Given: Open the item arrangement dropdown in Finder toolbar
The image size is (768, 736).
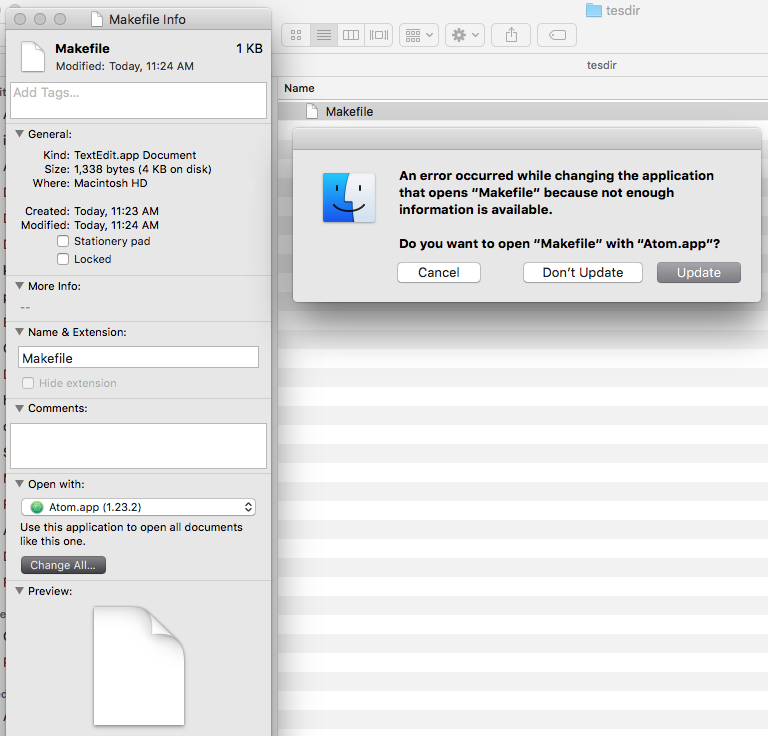Looking at the screenshot, I should (x=419, y=35).
